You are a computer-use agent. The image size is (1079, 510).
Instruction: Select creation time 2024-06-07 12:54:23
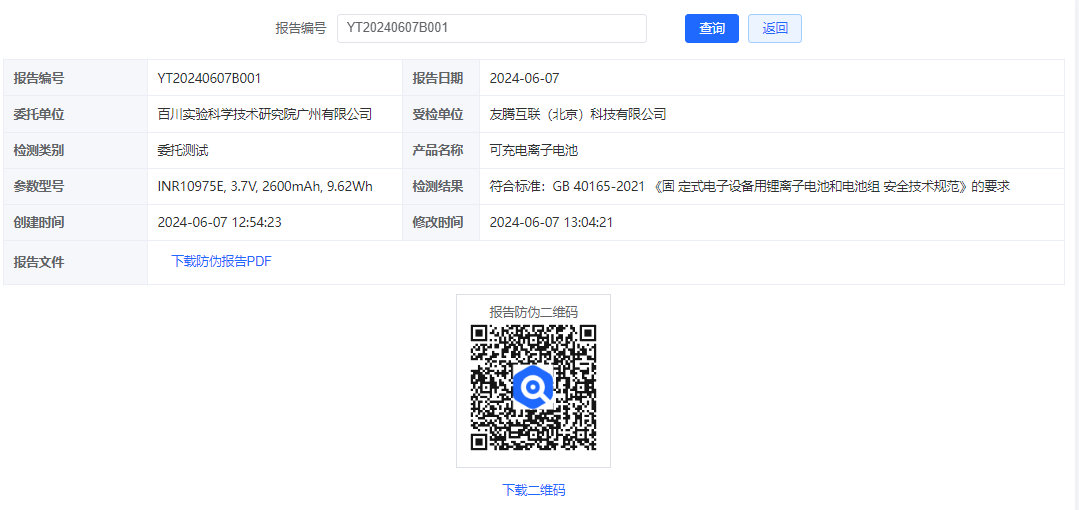point(220,222)
